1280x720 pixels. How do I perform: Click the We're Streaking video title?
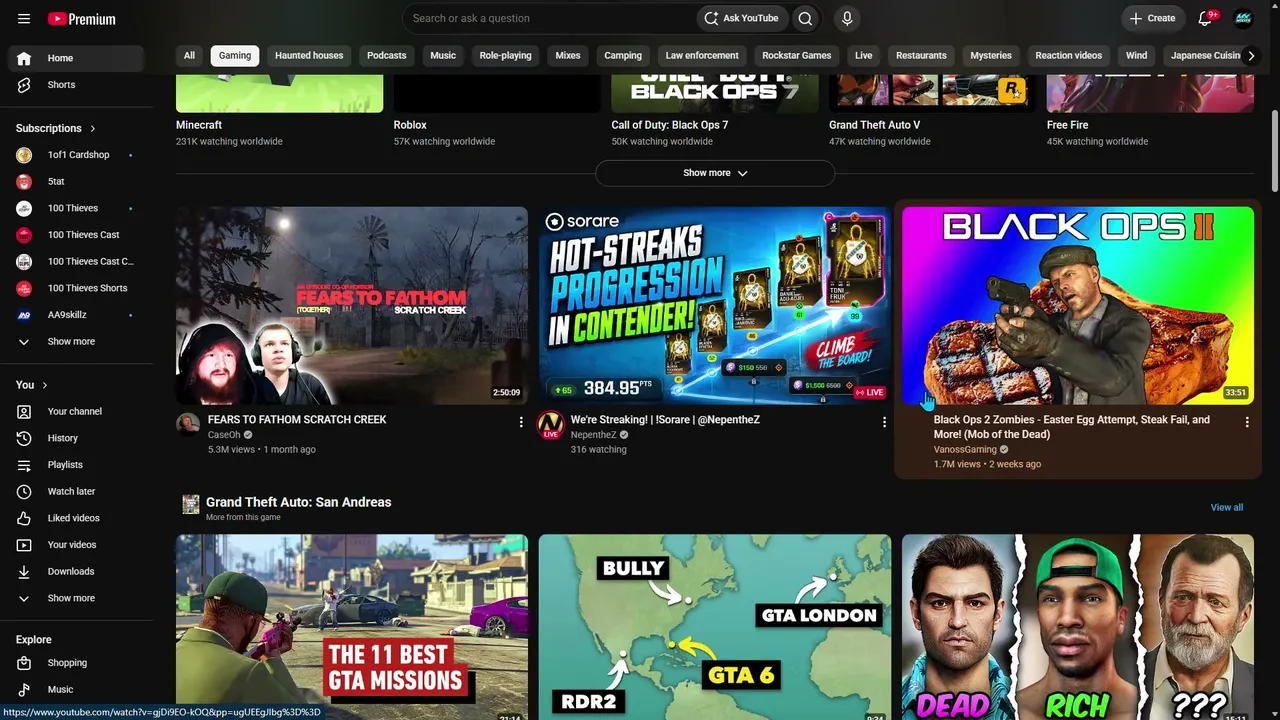(665, 420)
